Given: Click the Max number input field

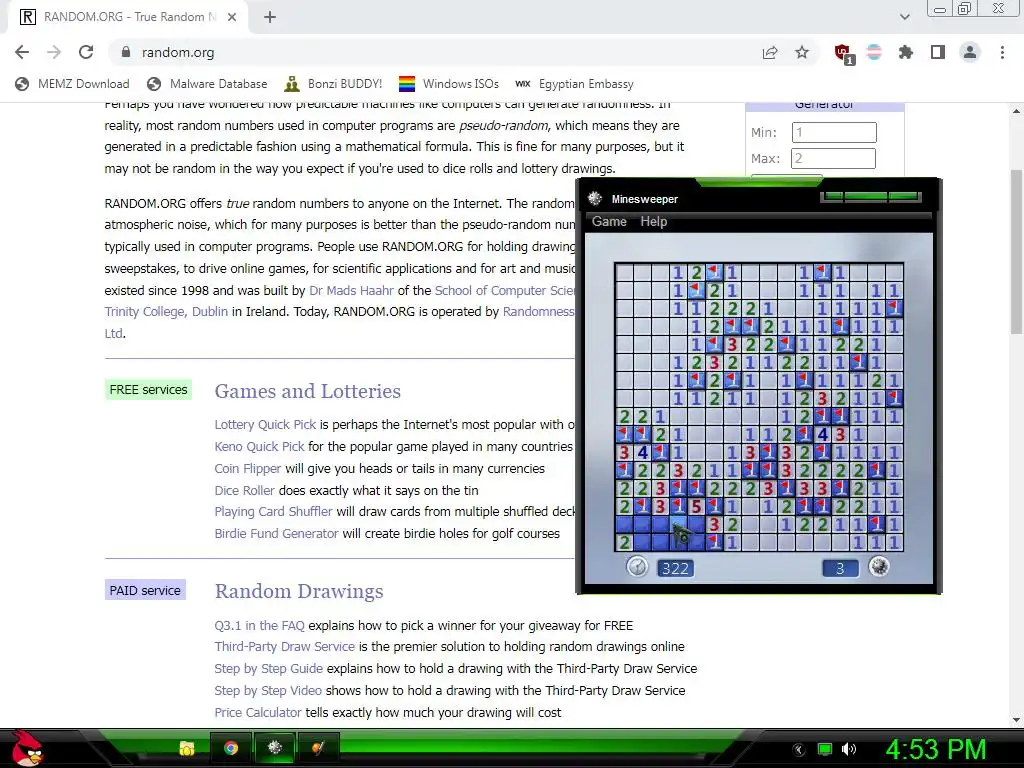Looking at the screenshot, I should tap(833, 159).
